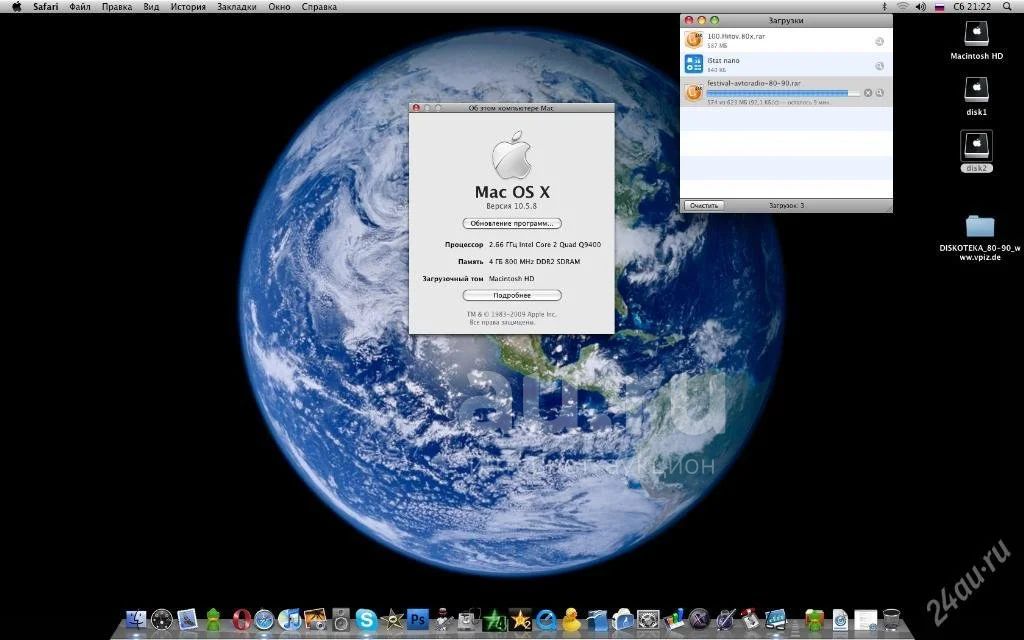This screenshot has height=640, width=1024.
Task: Launch iTunes from the Dock
Action: (x=289, y=619)
